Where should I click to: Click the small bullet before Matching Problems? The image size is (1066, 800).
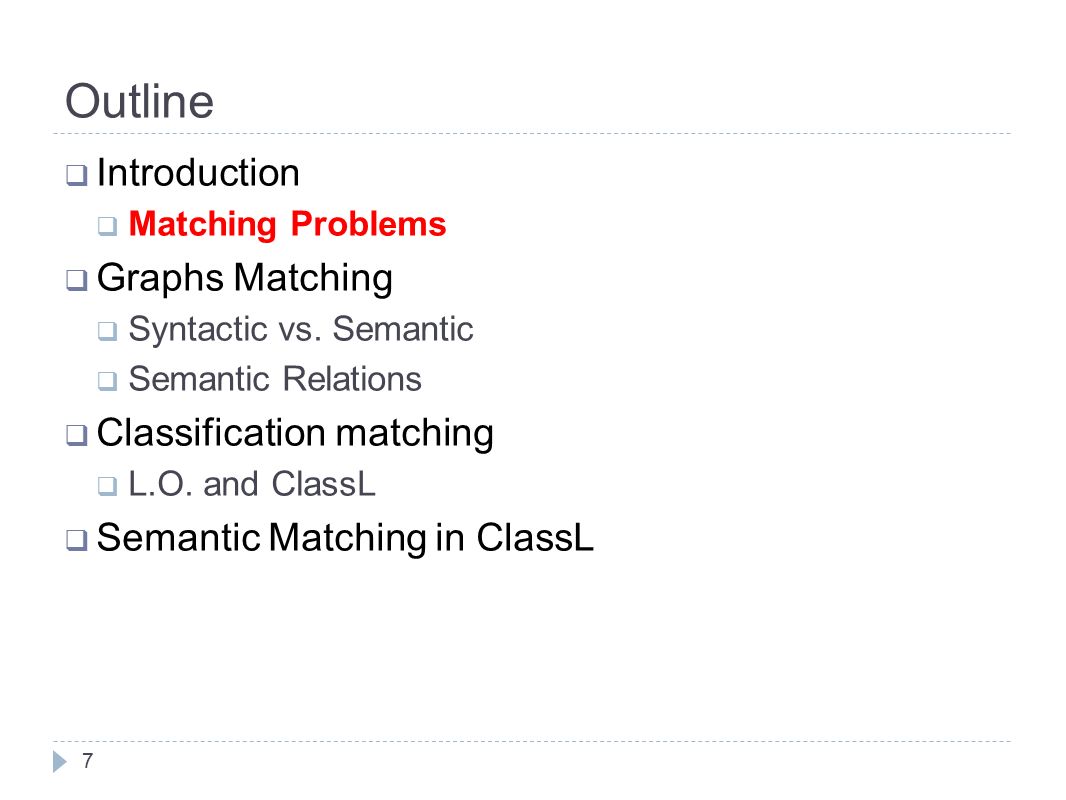pyautogui.click(x=107, y=226)
